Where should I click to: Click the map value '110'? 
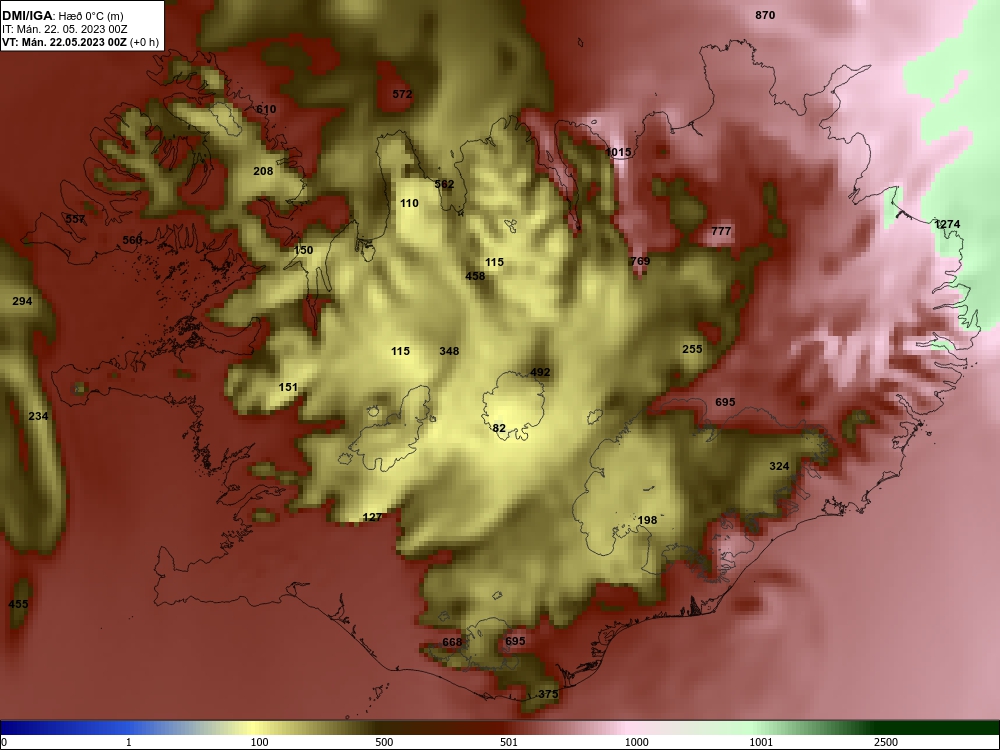coord(409,203)
